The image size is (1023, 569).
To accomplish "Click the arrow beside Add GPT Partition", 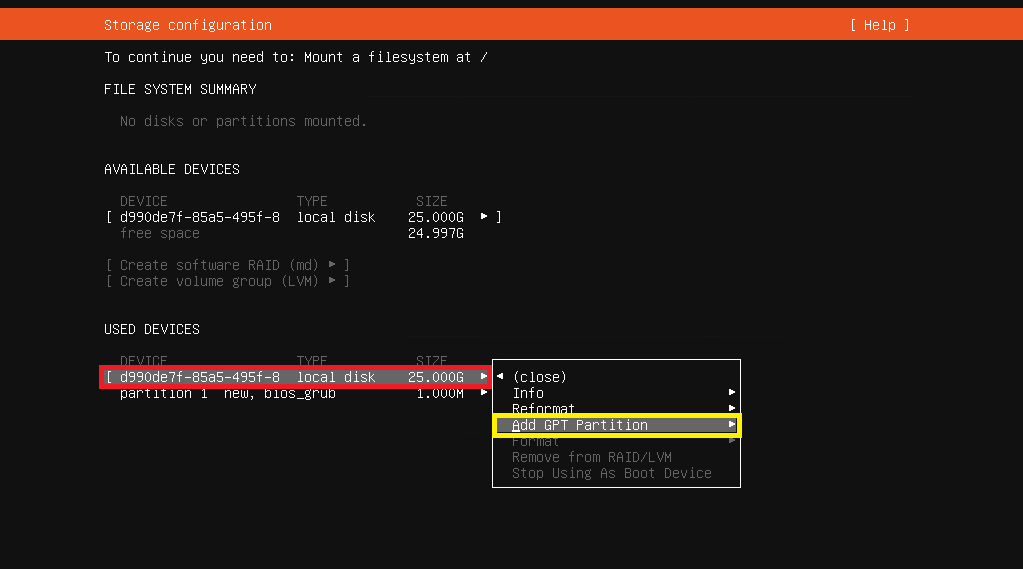I will 732,425.
